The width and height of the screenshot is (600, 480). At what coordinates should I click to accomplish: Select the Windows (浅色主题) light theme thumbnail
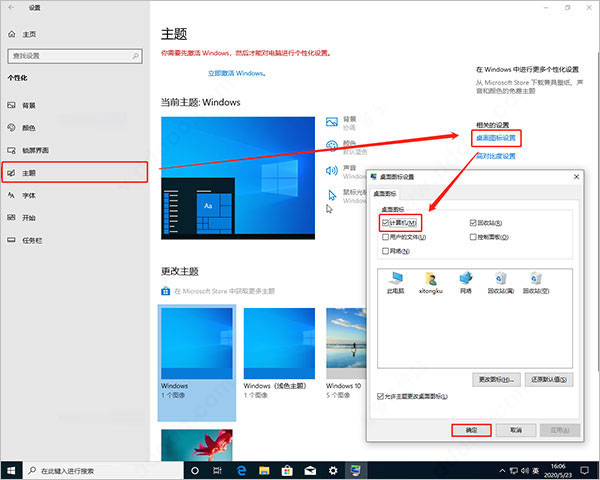(279, 344)
